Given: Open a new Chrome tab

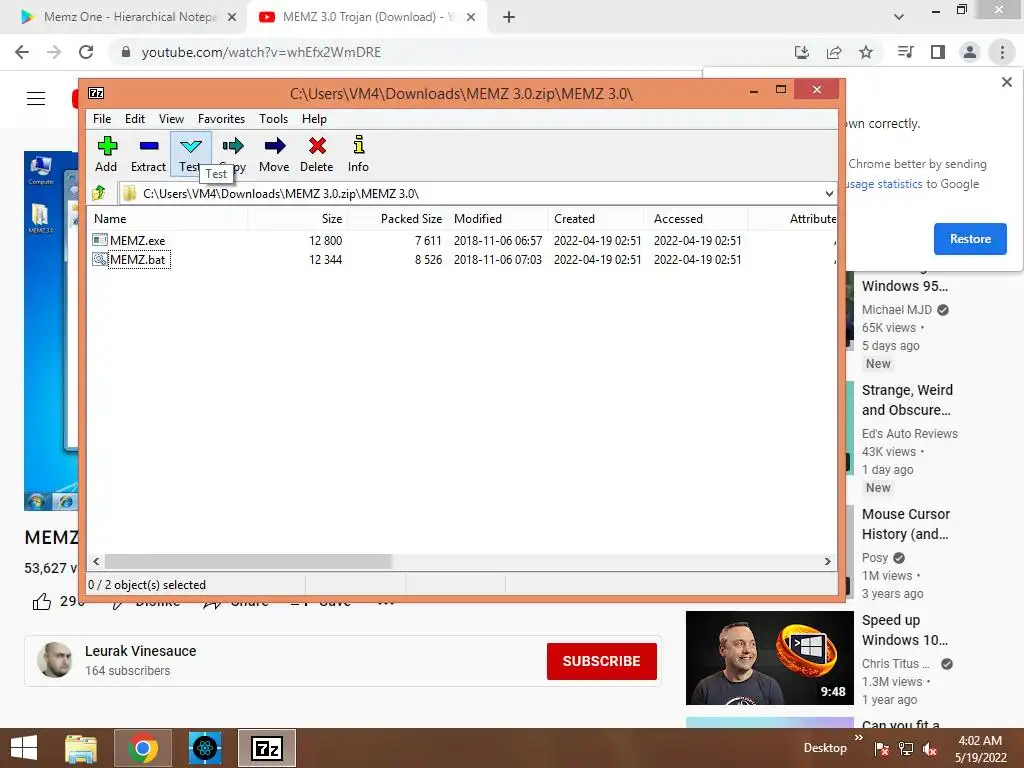Looking at the screenshot, I should click(509, 17).
